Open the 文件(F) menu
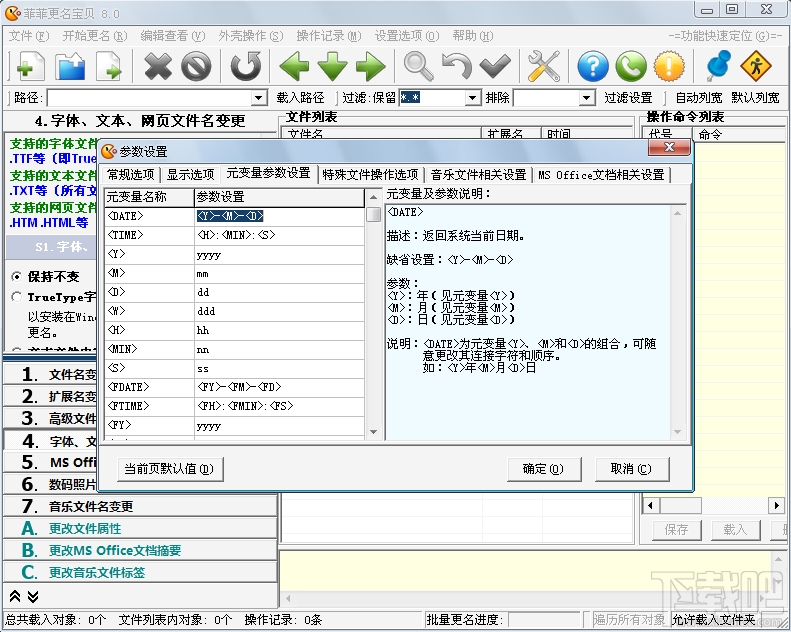 click(x=29, y=36)
